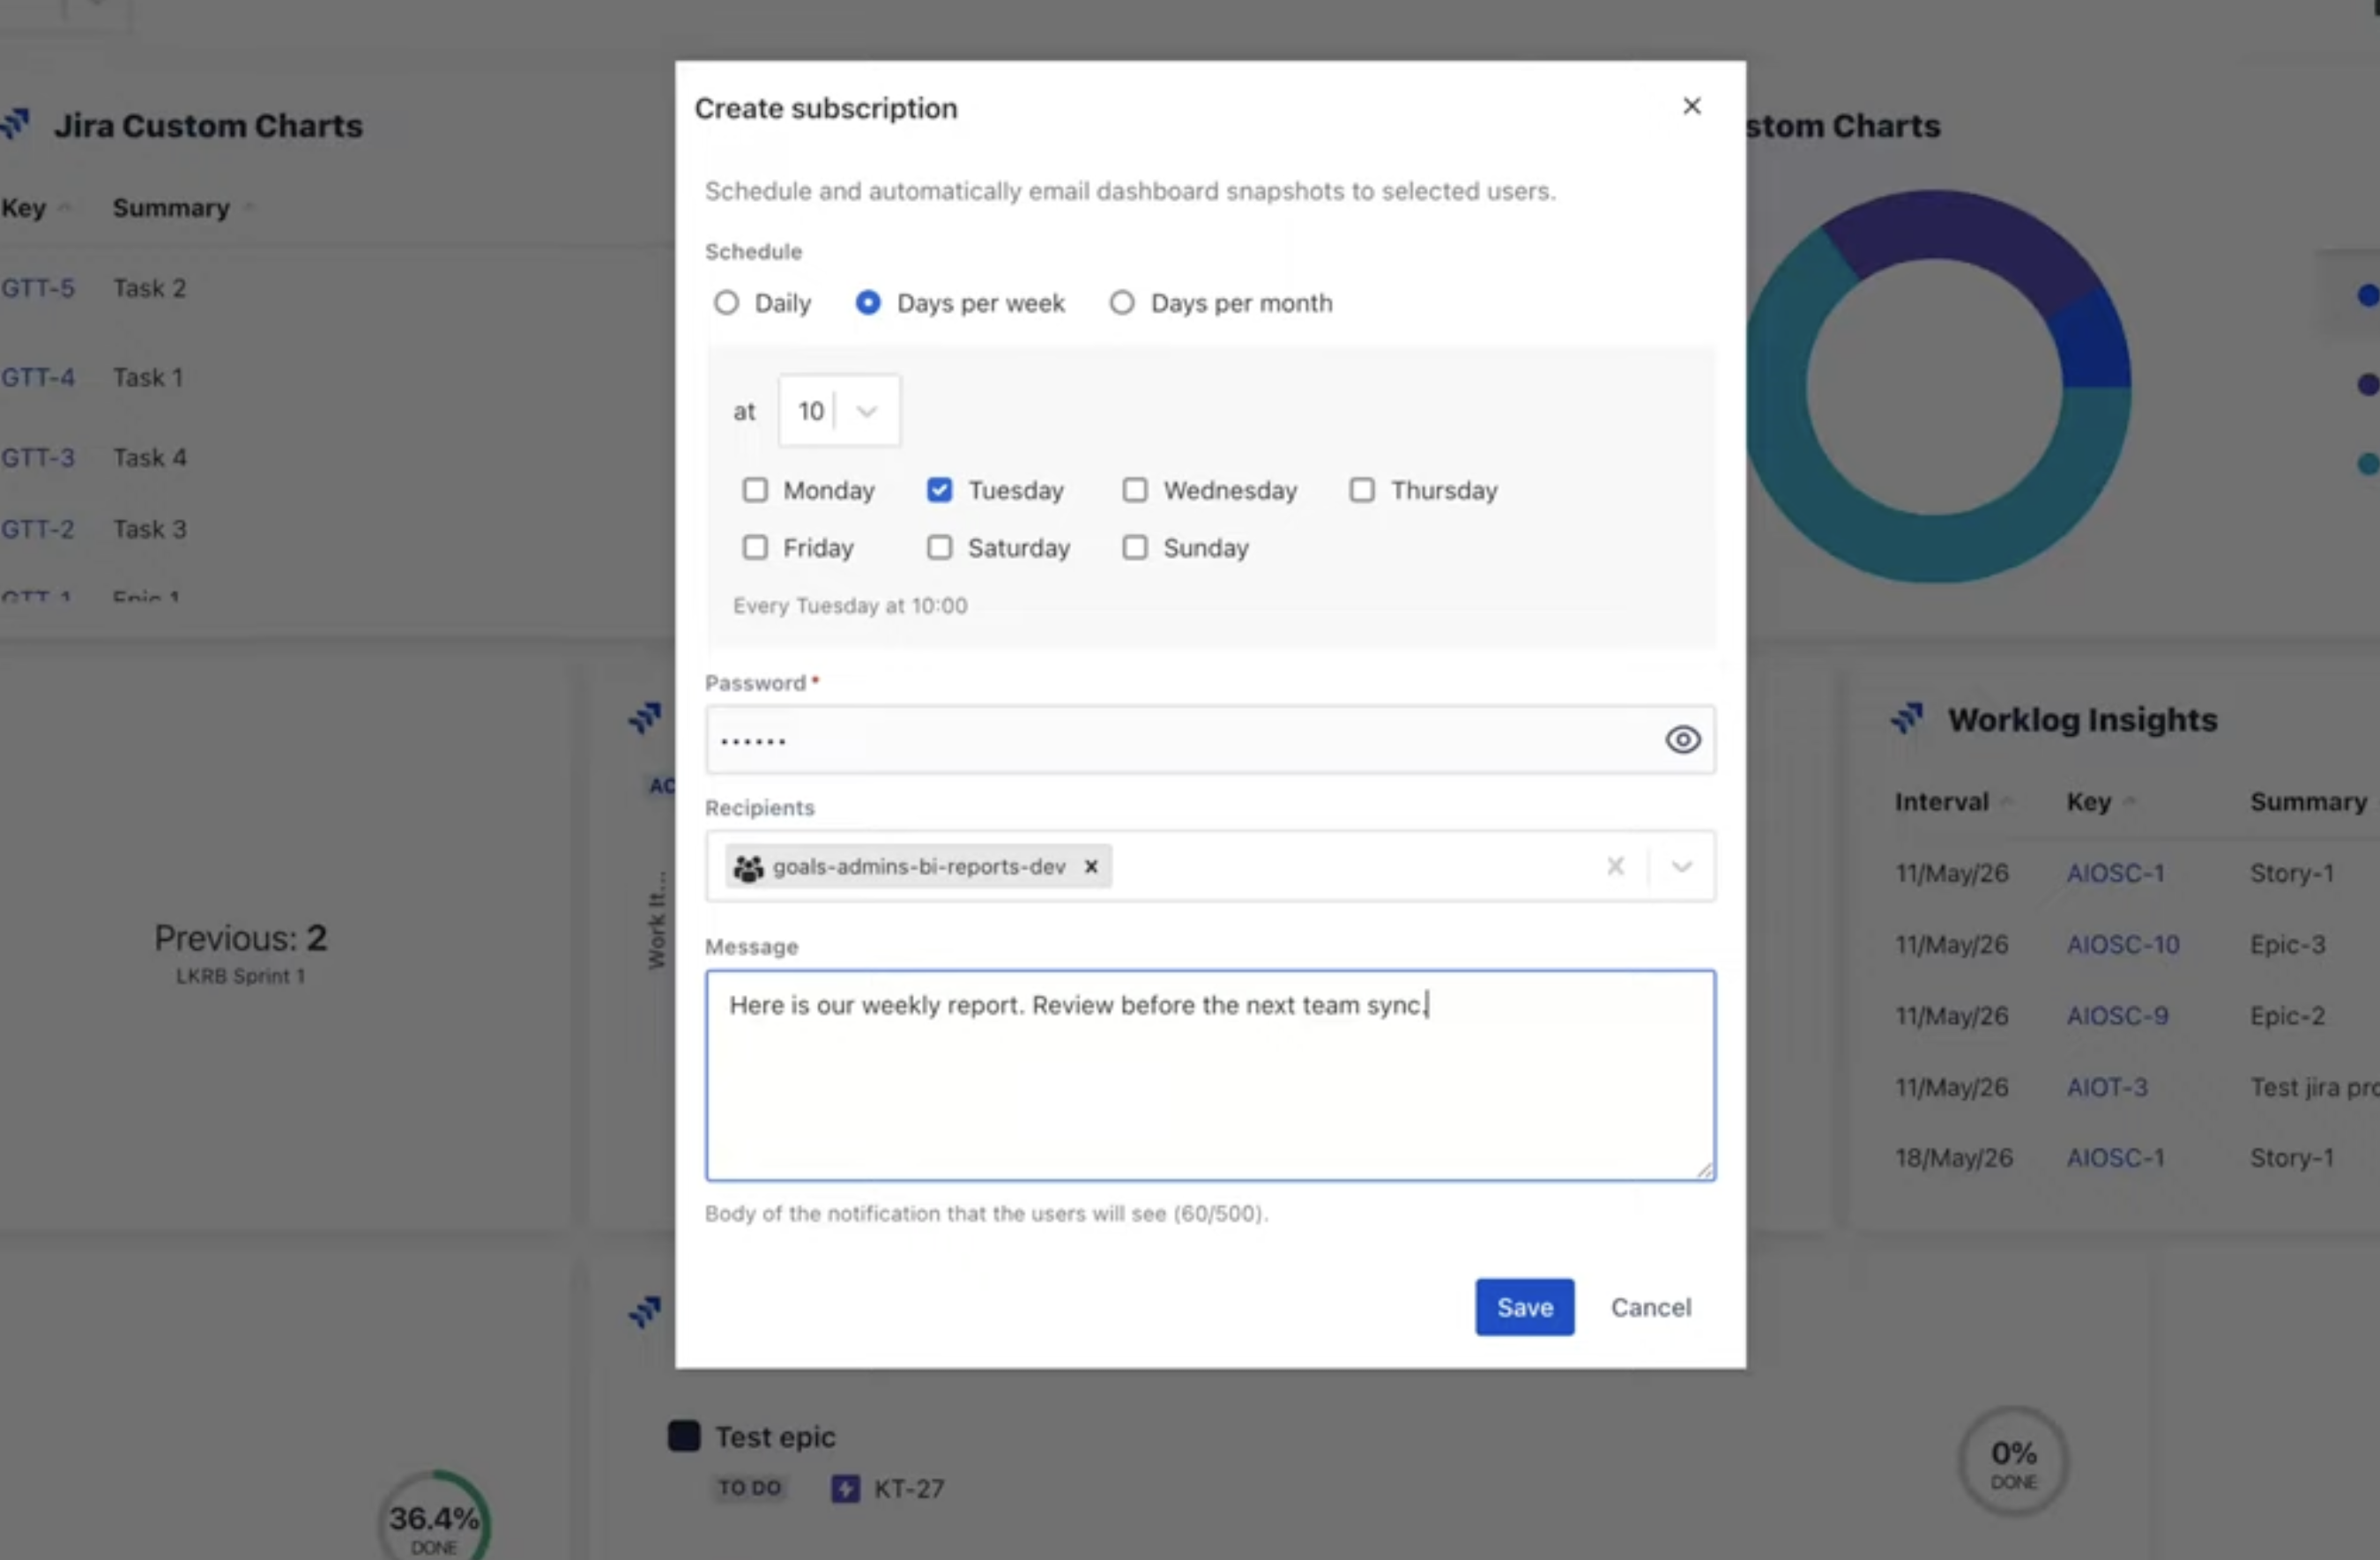Remove goals-admins-bi-reports-dev recipient chip
This screenshot has height=1560, width=2380.
(x=1091, y=866)
